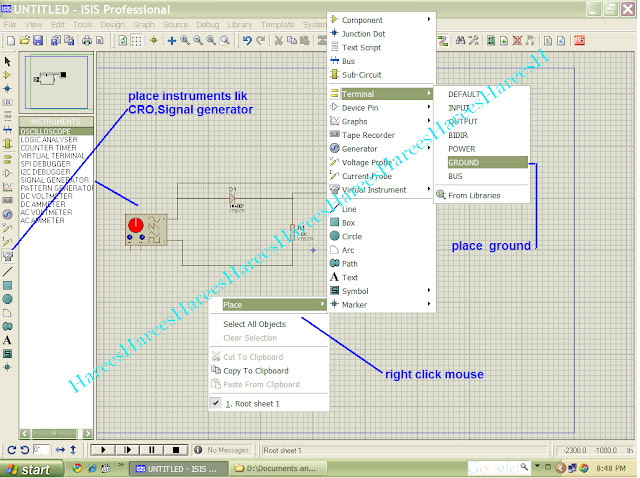Click the Zoom Out toolbar icon
Screen dimensions: 640x478
pos(198,40)
